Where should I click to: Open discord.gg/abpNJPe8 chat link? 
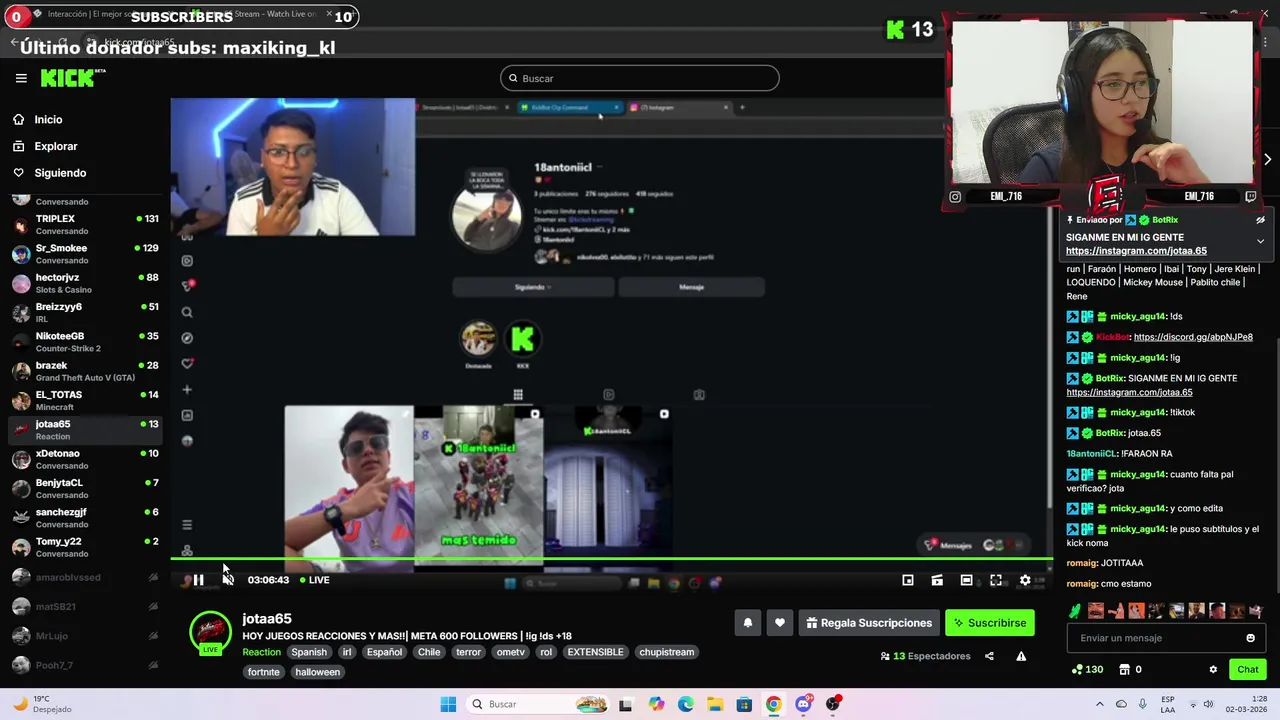coord(1193,337)
